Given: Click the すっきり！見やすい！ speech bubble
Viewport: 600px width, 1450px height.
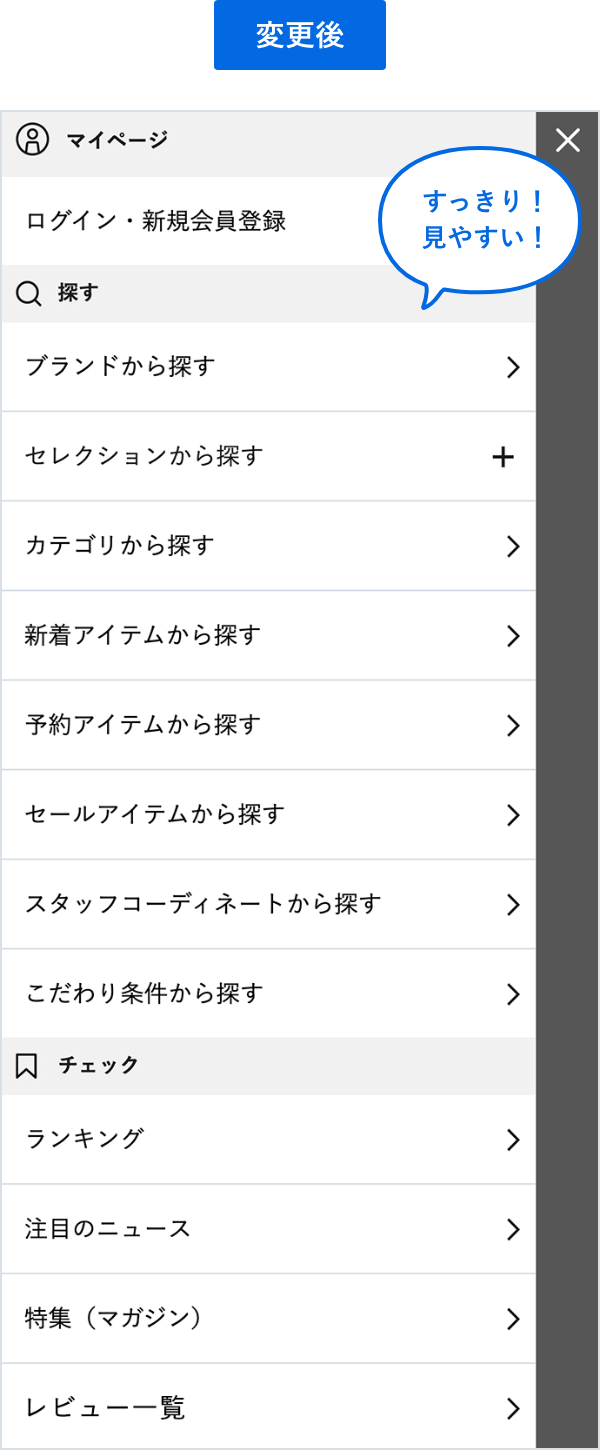Looking at the screenshot, I should 481,220.
